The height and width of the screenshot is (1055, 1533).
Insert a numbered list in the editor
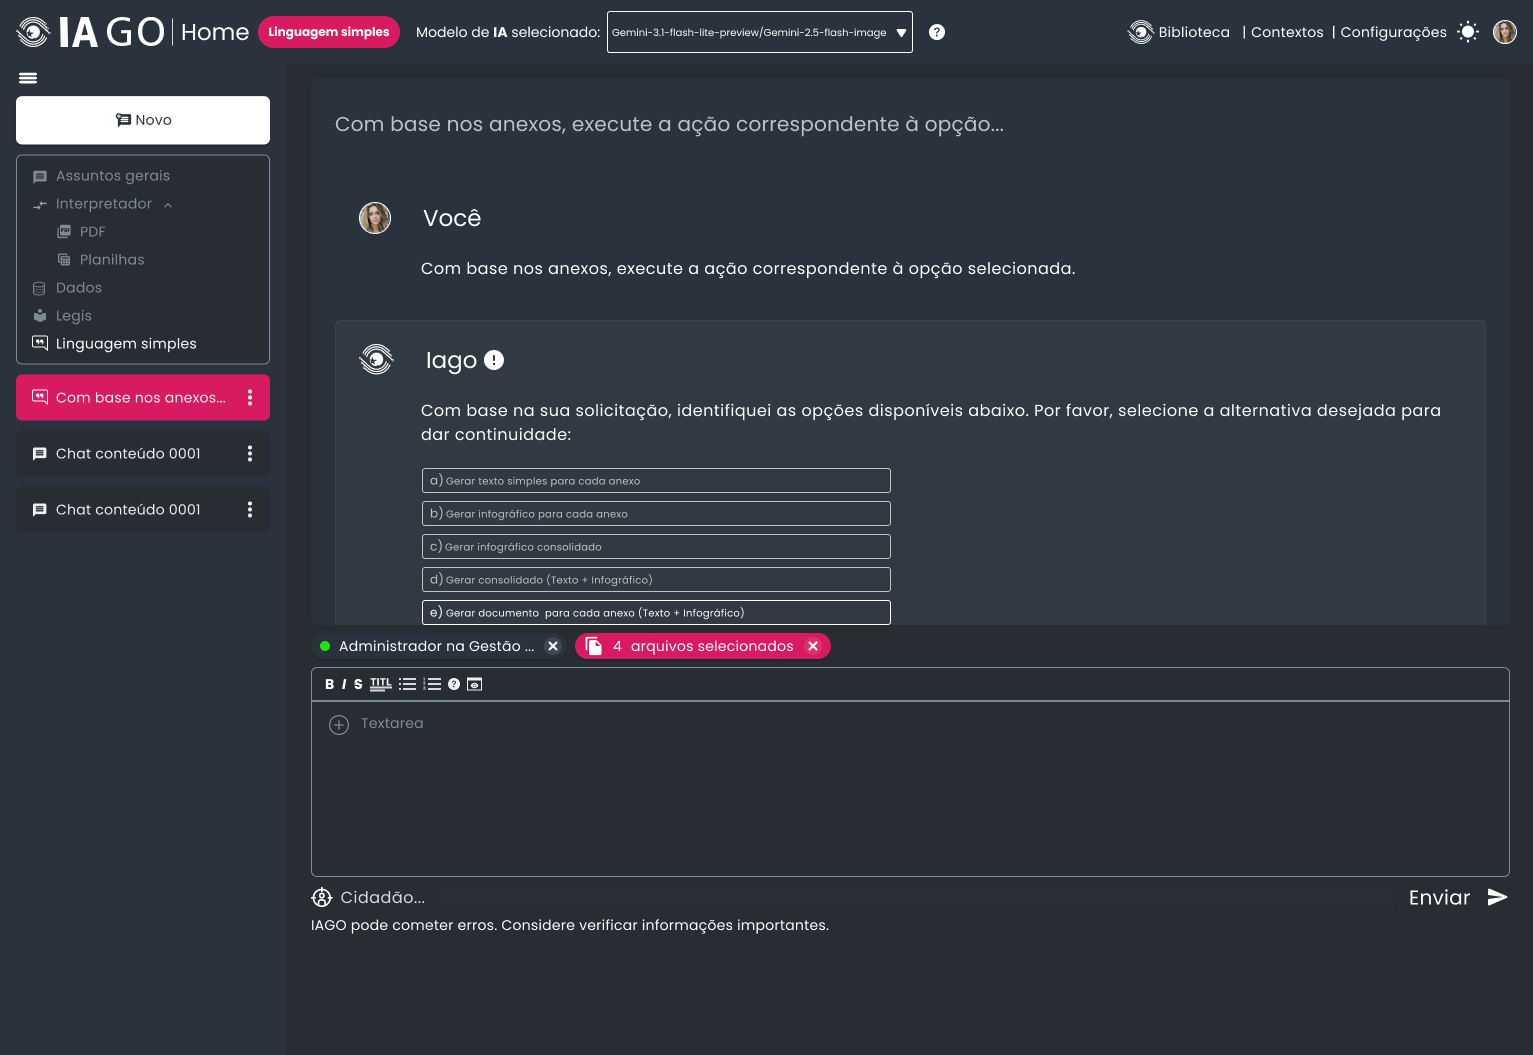pyautogui.click(x=432, y=684)
